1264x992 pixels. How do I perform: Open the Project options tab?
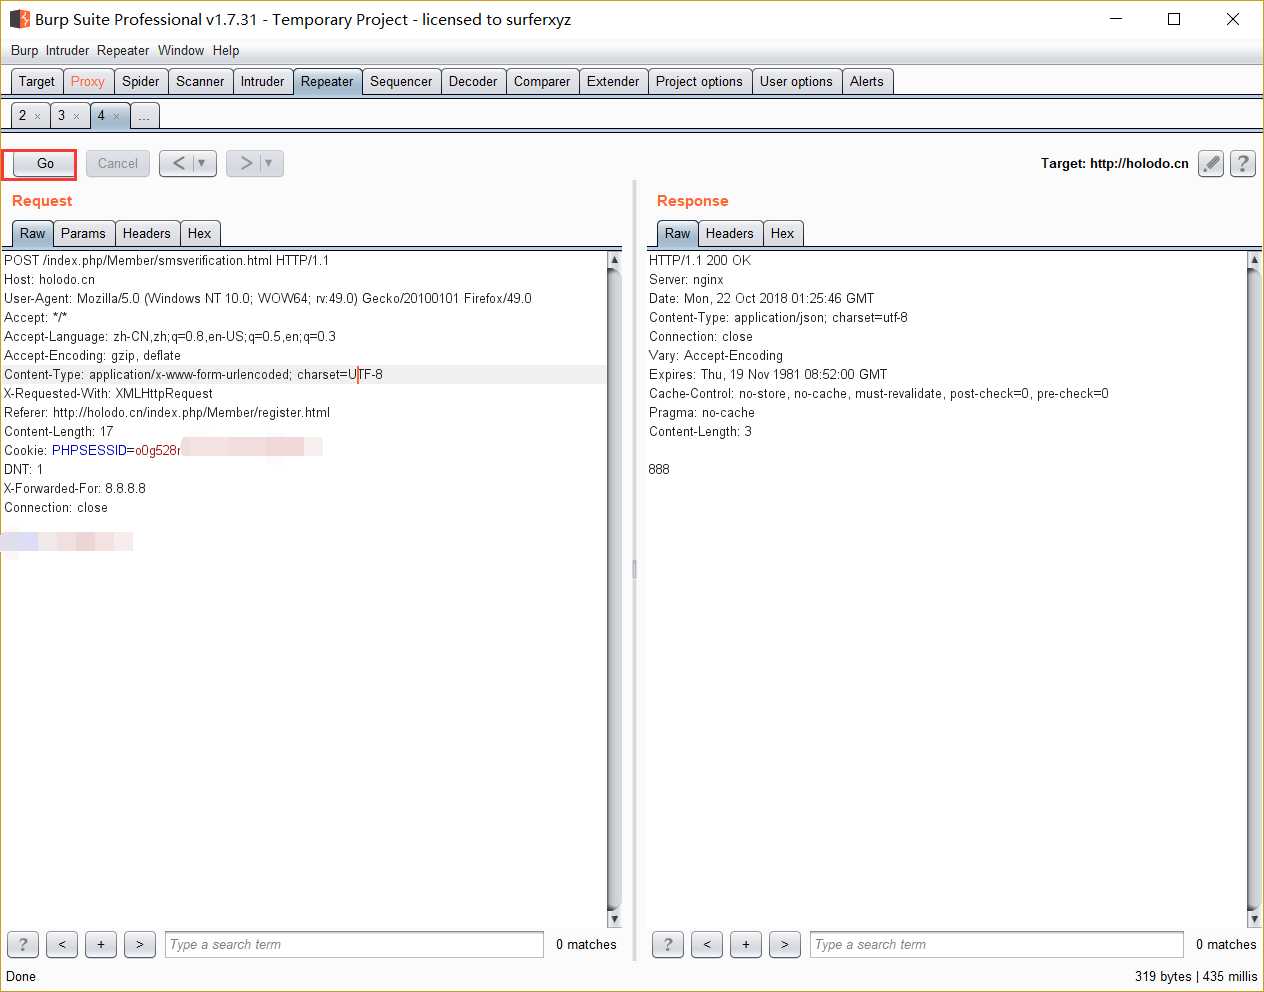coord(699,81)
